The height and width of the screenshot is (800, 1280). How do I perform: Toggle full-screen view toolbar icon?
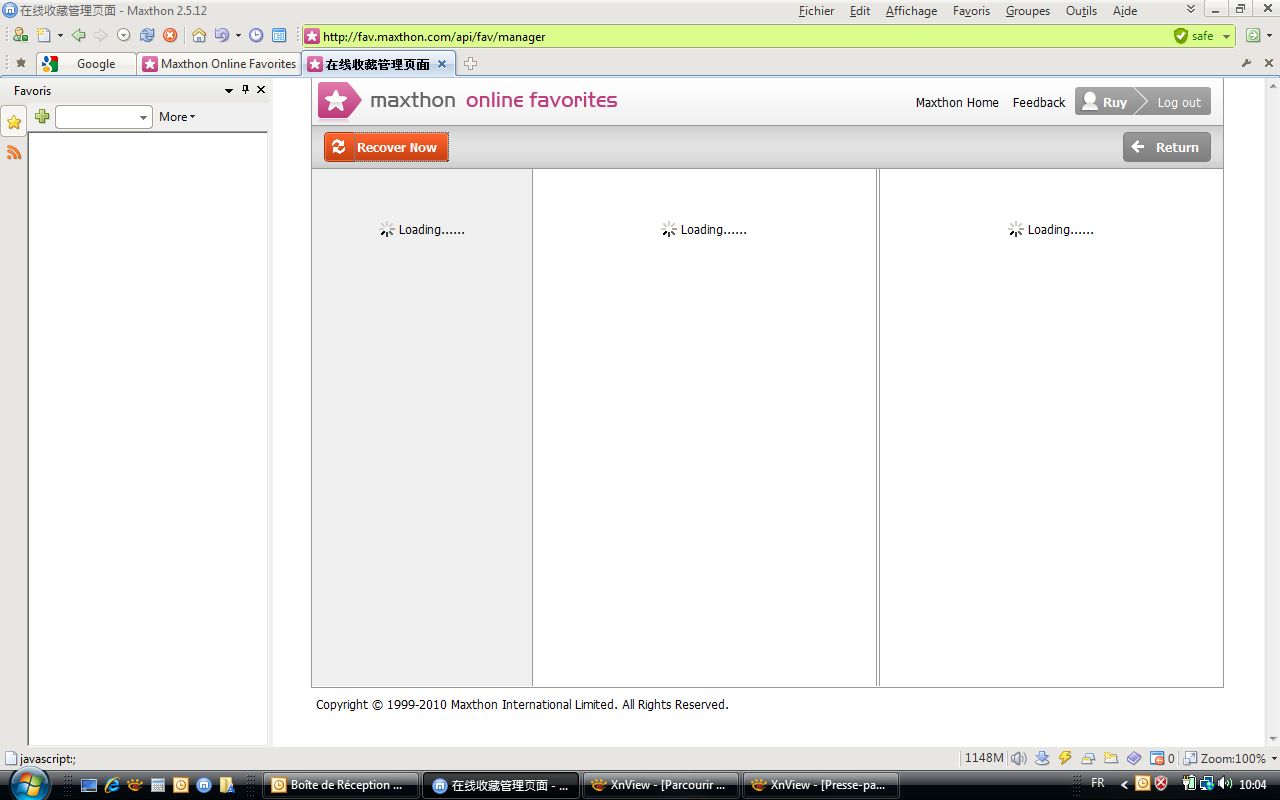click(x=279, y=35)
